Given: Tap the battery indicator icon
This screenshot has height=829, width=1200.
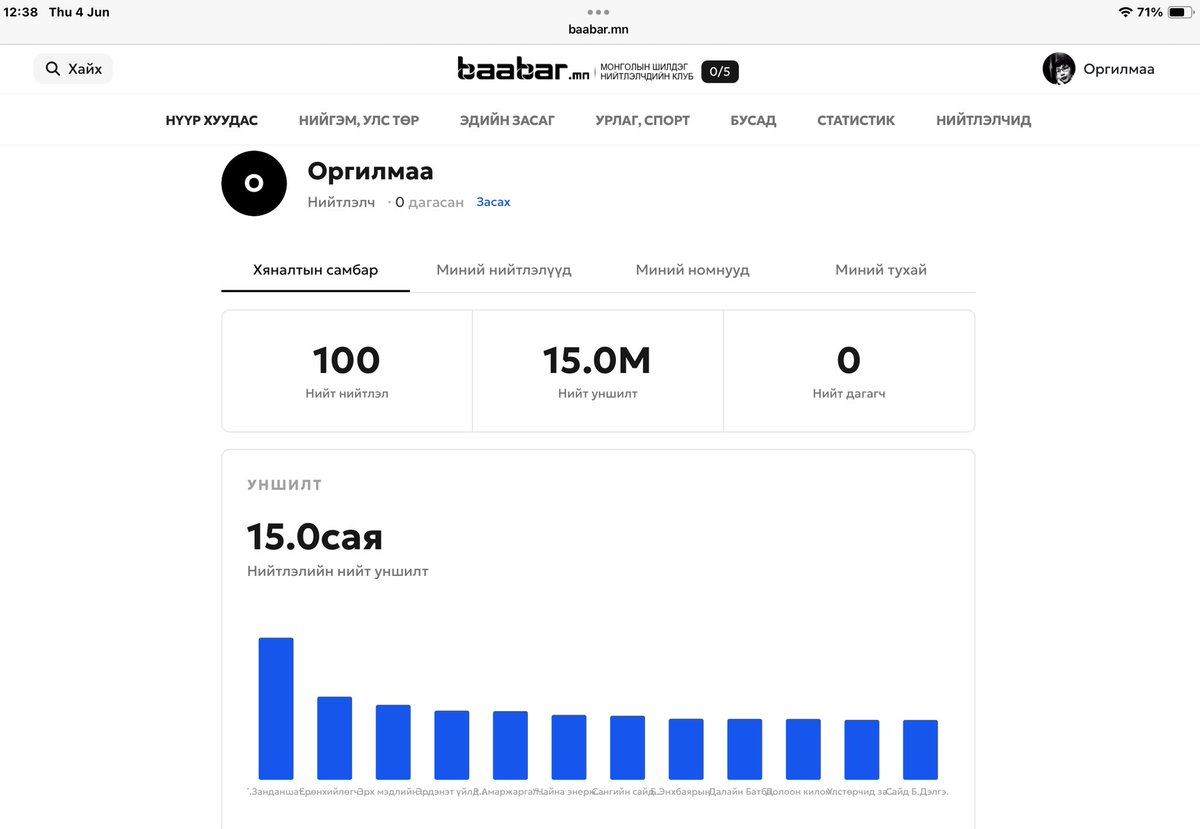Looking at the screenshot, I should click(1180, 12).
